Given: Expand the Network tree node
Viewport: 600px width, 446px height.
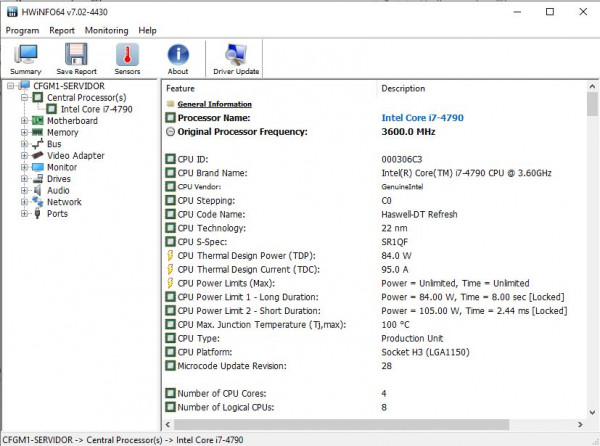Looking at the screenshot, I should 24,202.
